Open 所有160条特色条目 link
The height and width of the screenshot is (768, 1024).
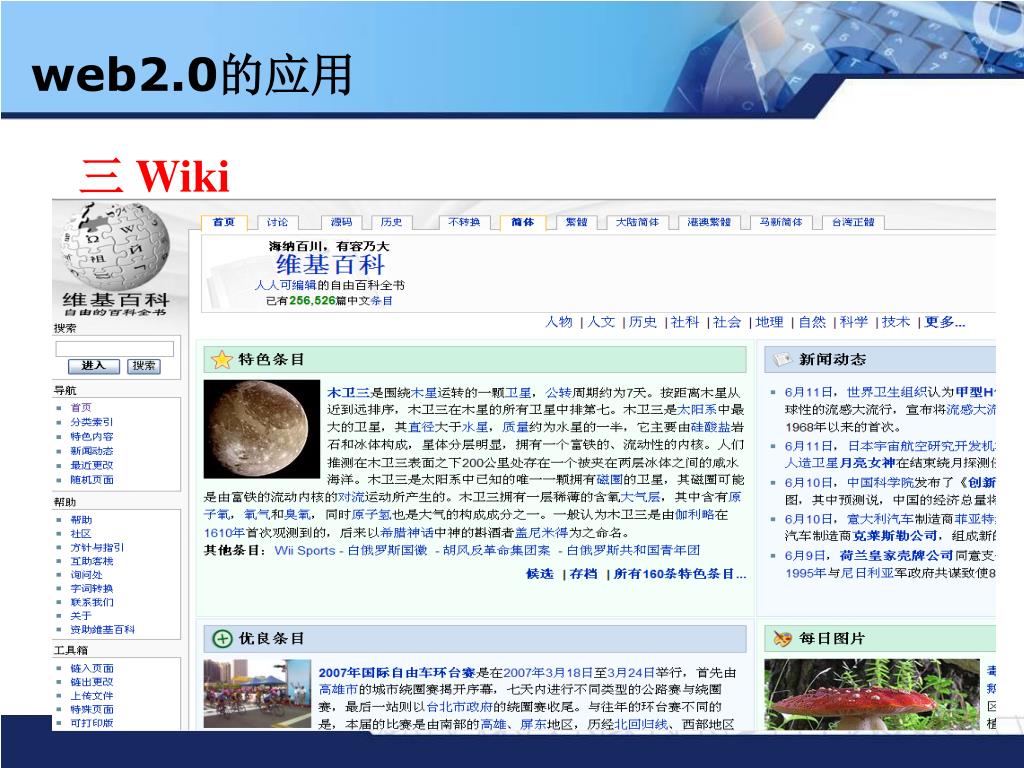tap(679, 574)
